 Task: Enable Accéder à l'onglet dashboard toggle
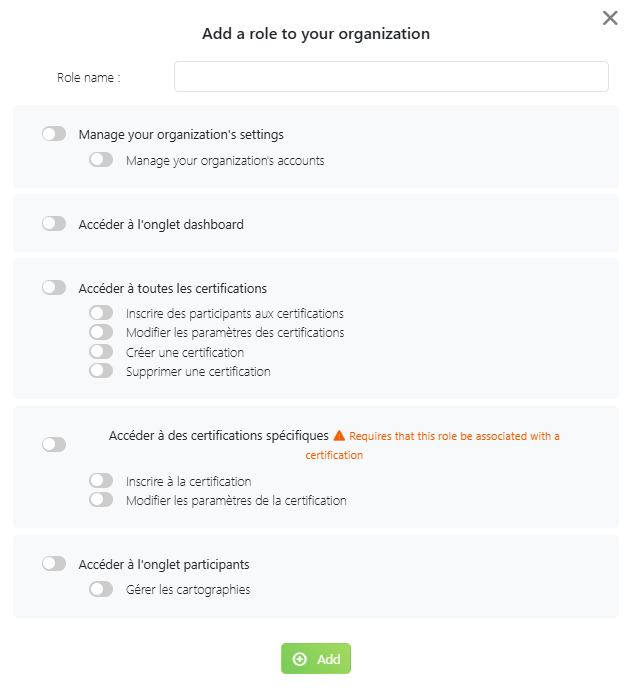click(54, 224)
